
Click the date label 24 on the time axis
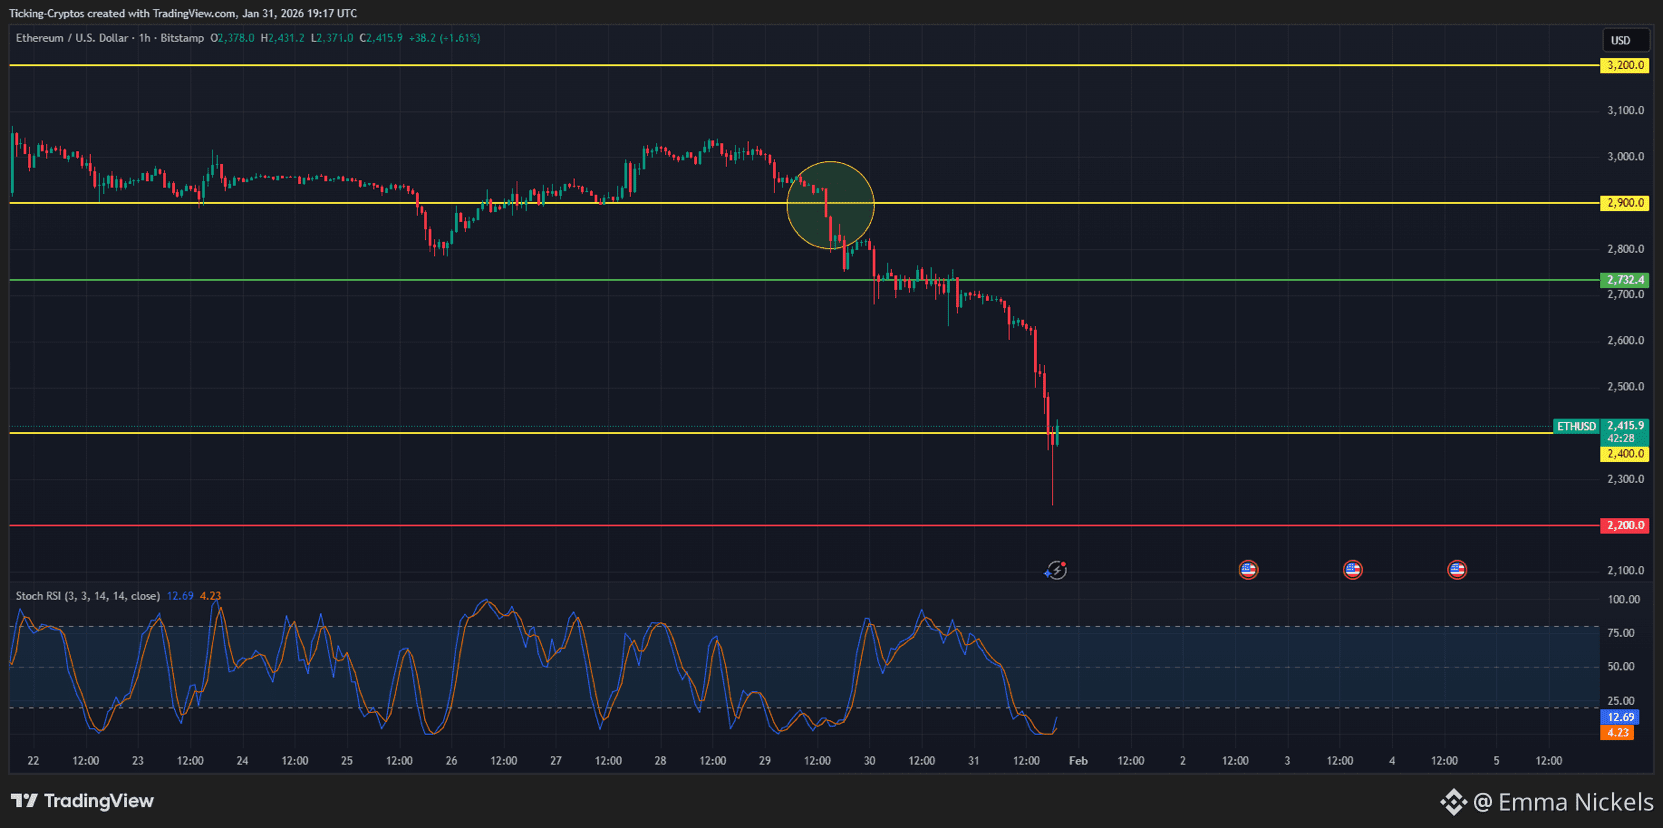tap(242, 761)
